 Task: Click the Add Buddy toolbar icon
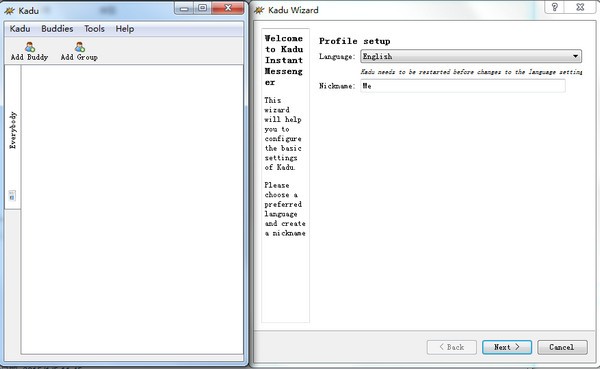29,47
